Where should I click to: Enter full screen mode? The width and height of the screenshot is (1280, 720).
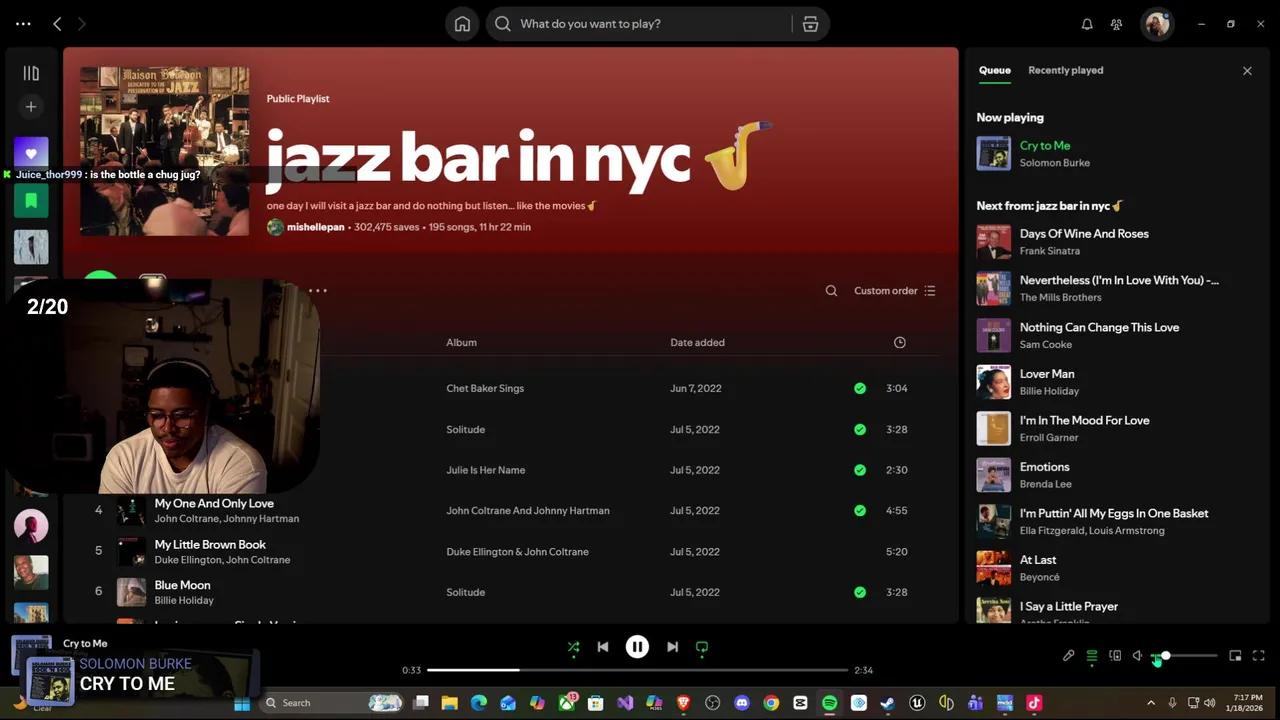pyautogui.click(x=1259, y=656)
